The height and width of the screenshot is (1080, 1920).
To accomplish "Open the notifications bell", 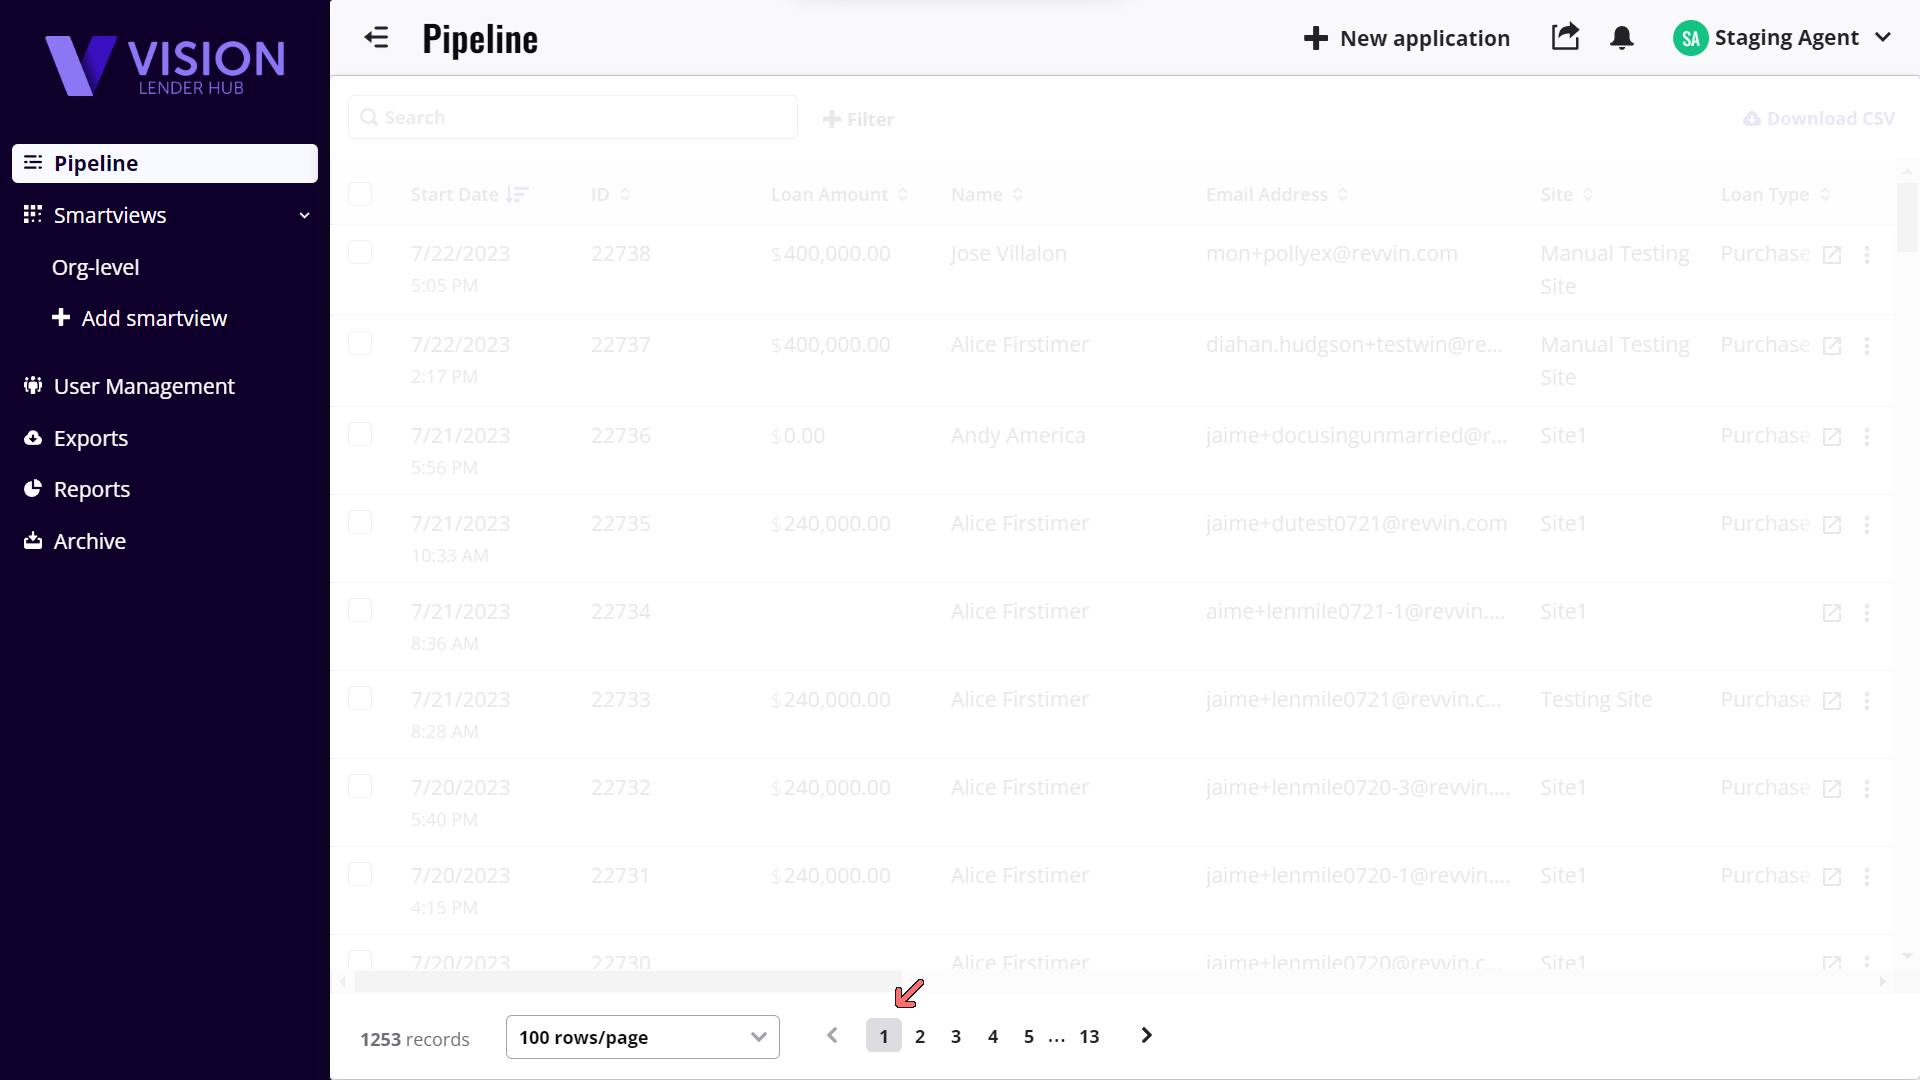I will [1621, 38].
